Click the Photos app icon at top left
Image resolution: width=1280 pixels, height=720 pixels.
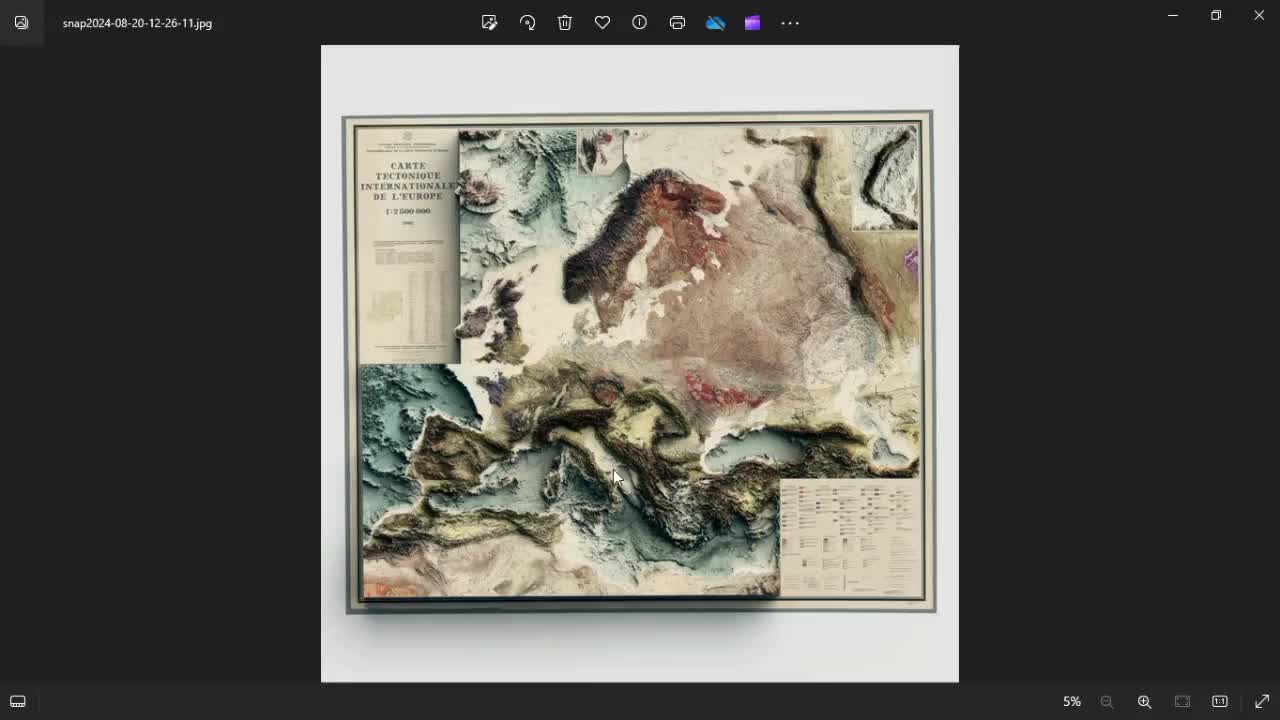tap(21, 22)
